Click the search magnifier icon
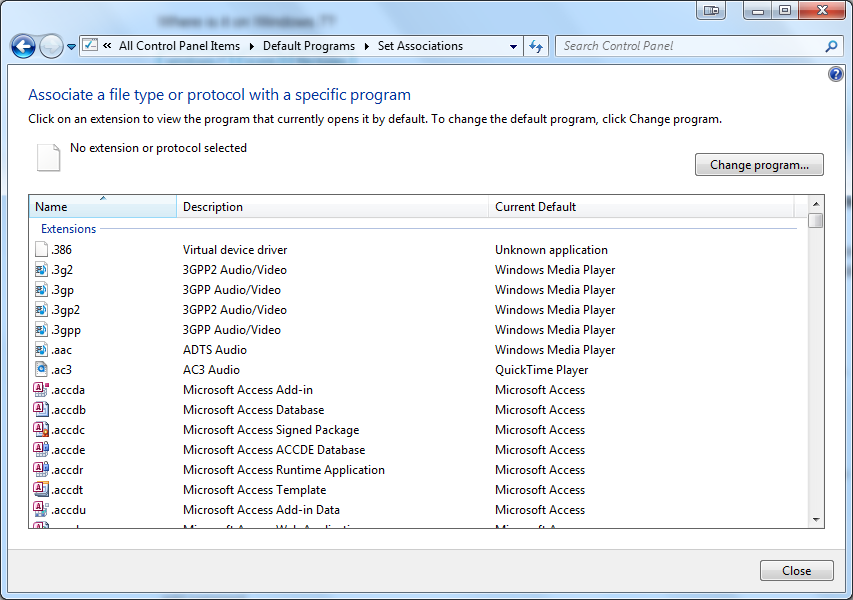Screen dimensions: 853x600 click(x=830, y=46)
